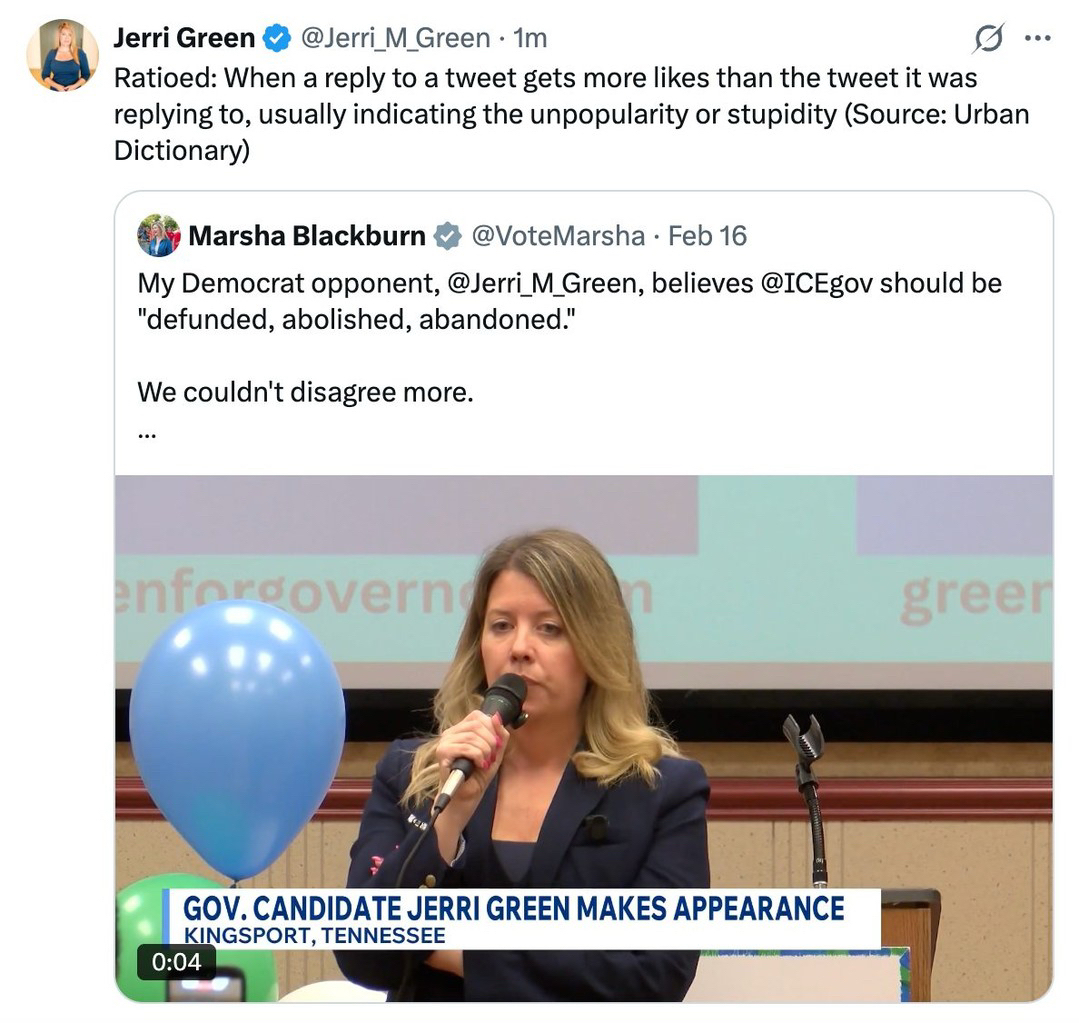Screen dimensions: 1079x1023
Task: Click the @Jerri_M_Green handle in the tweet header
Action: coord(395,39)
